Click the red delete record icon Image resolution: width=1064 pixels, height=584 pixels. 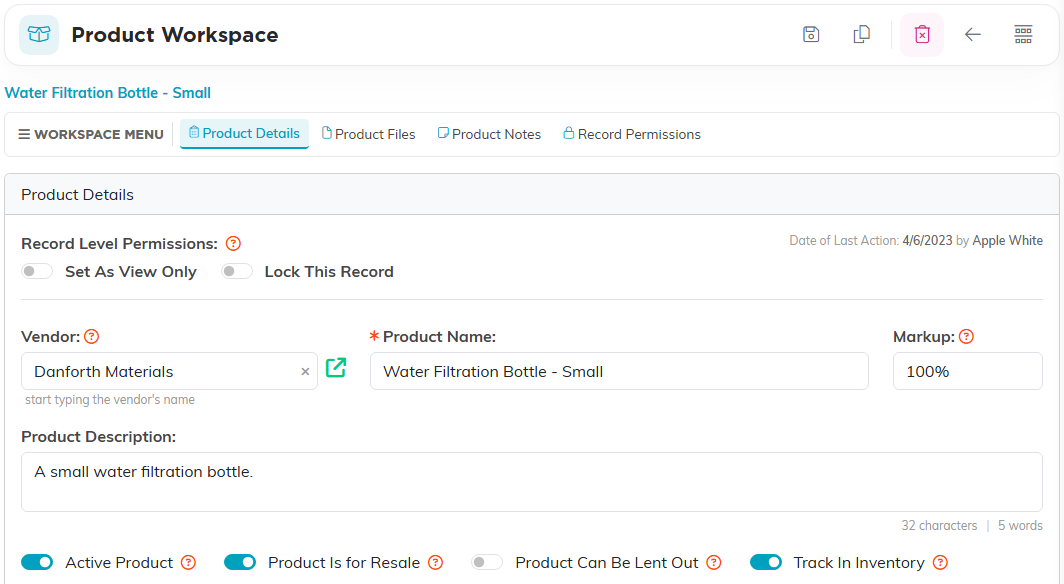[x=922, y=35]
